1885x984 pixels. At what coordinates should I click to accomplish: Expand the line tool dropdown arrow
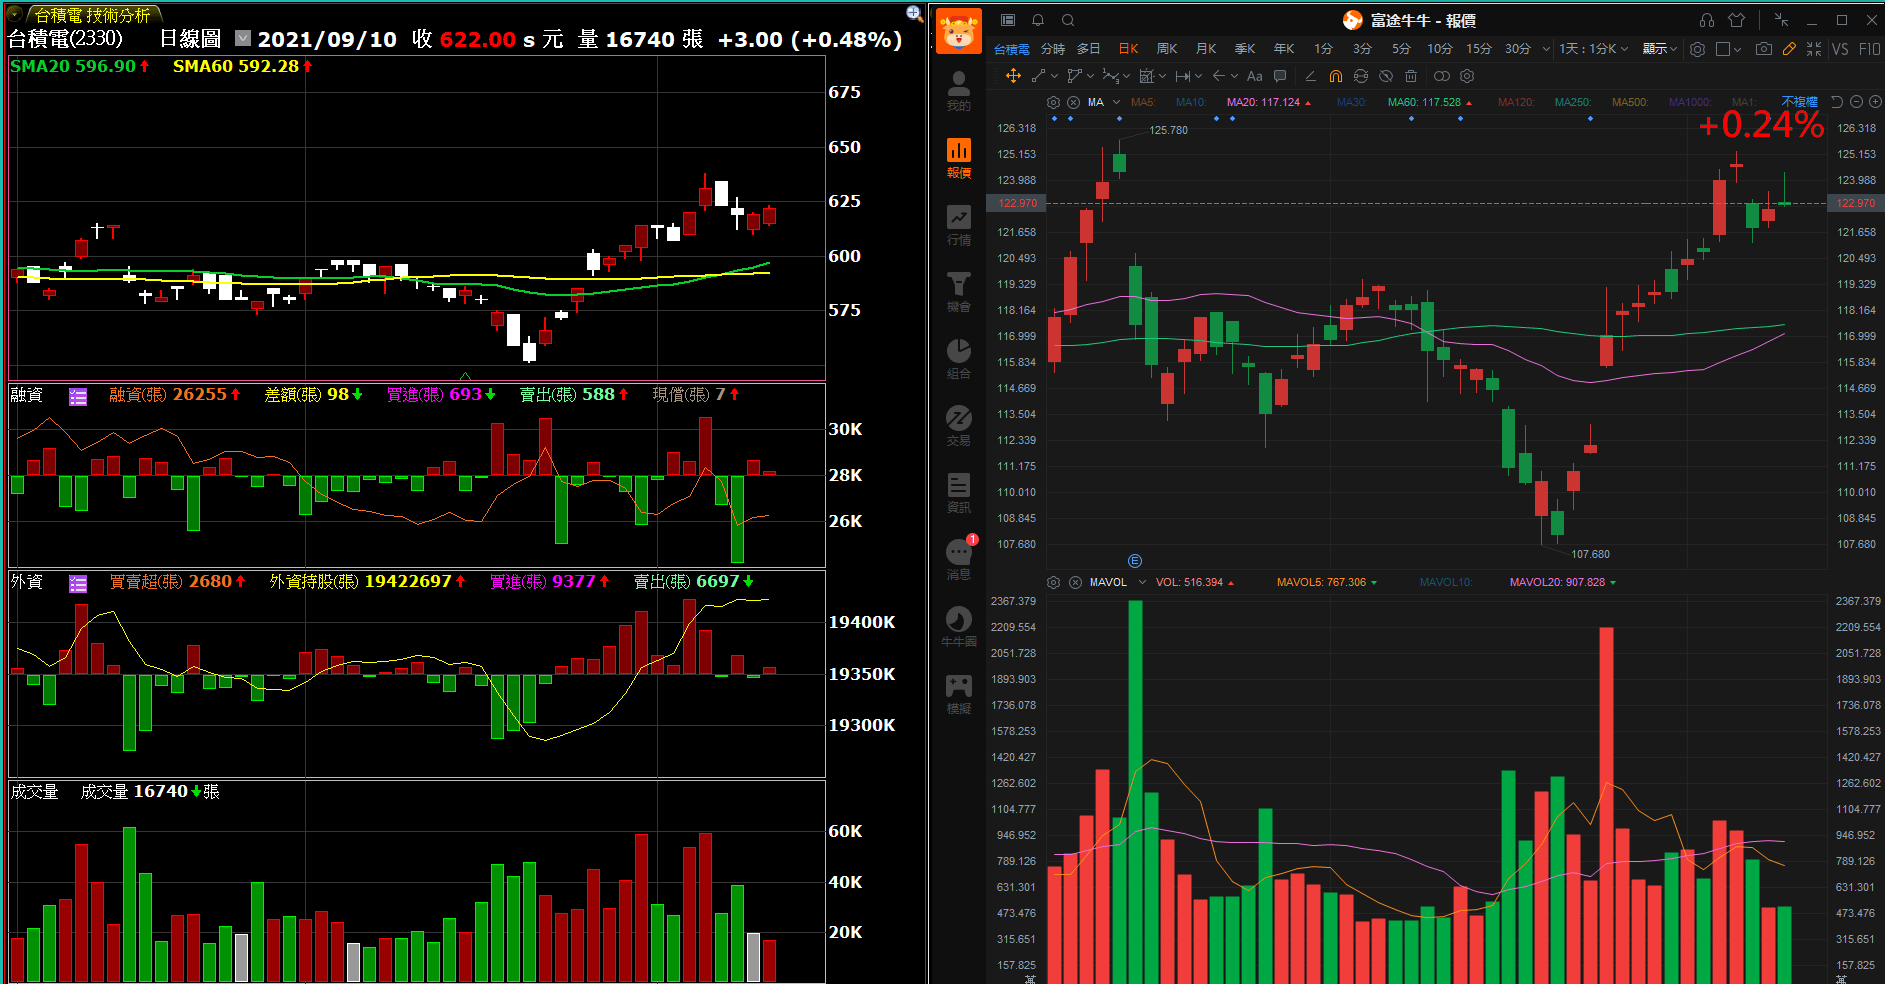pyautogui.click(x=1054, y=76)
